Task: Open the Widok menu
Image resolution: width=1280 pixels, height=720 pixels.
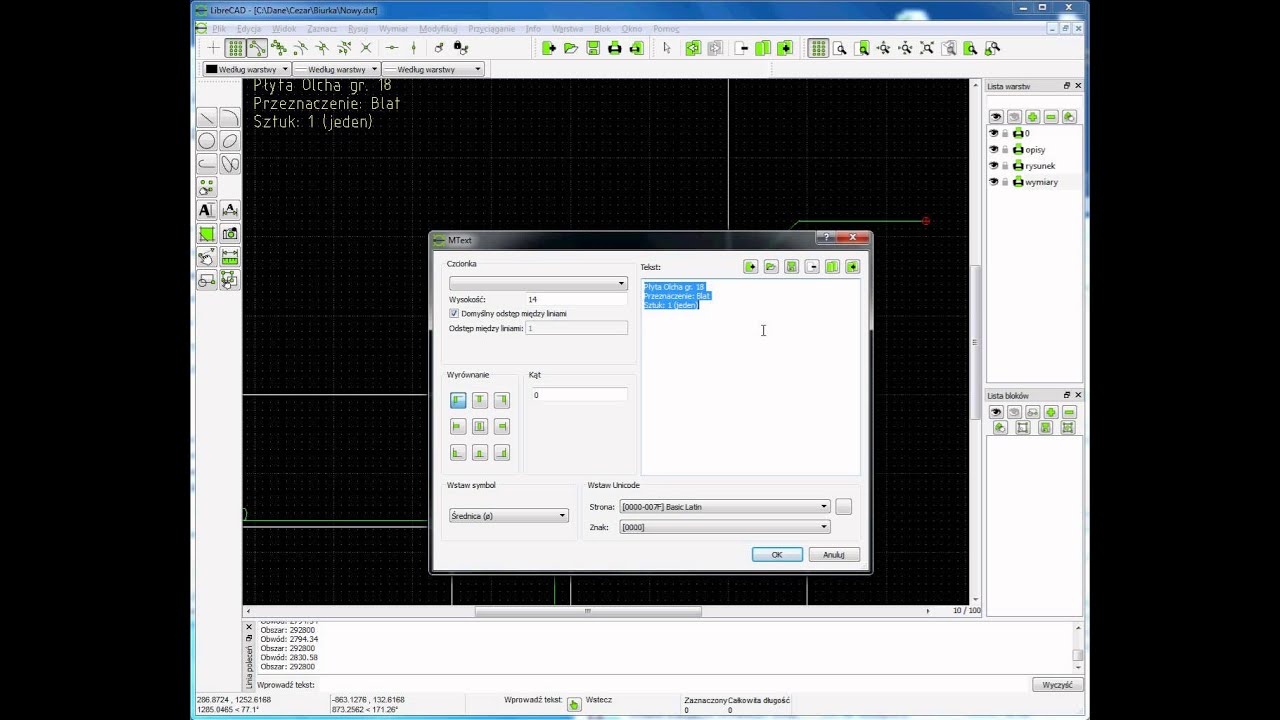Action: (x=284, y=29)
